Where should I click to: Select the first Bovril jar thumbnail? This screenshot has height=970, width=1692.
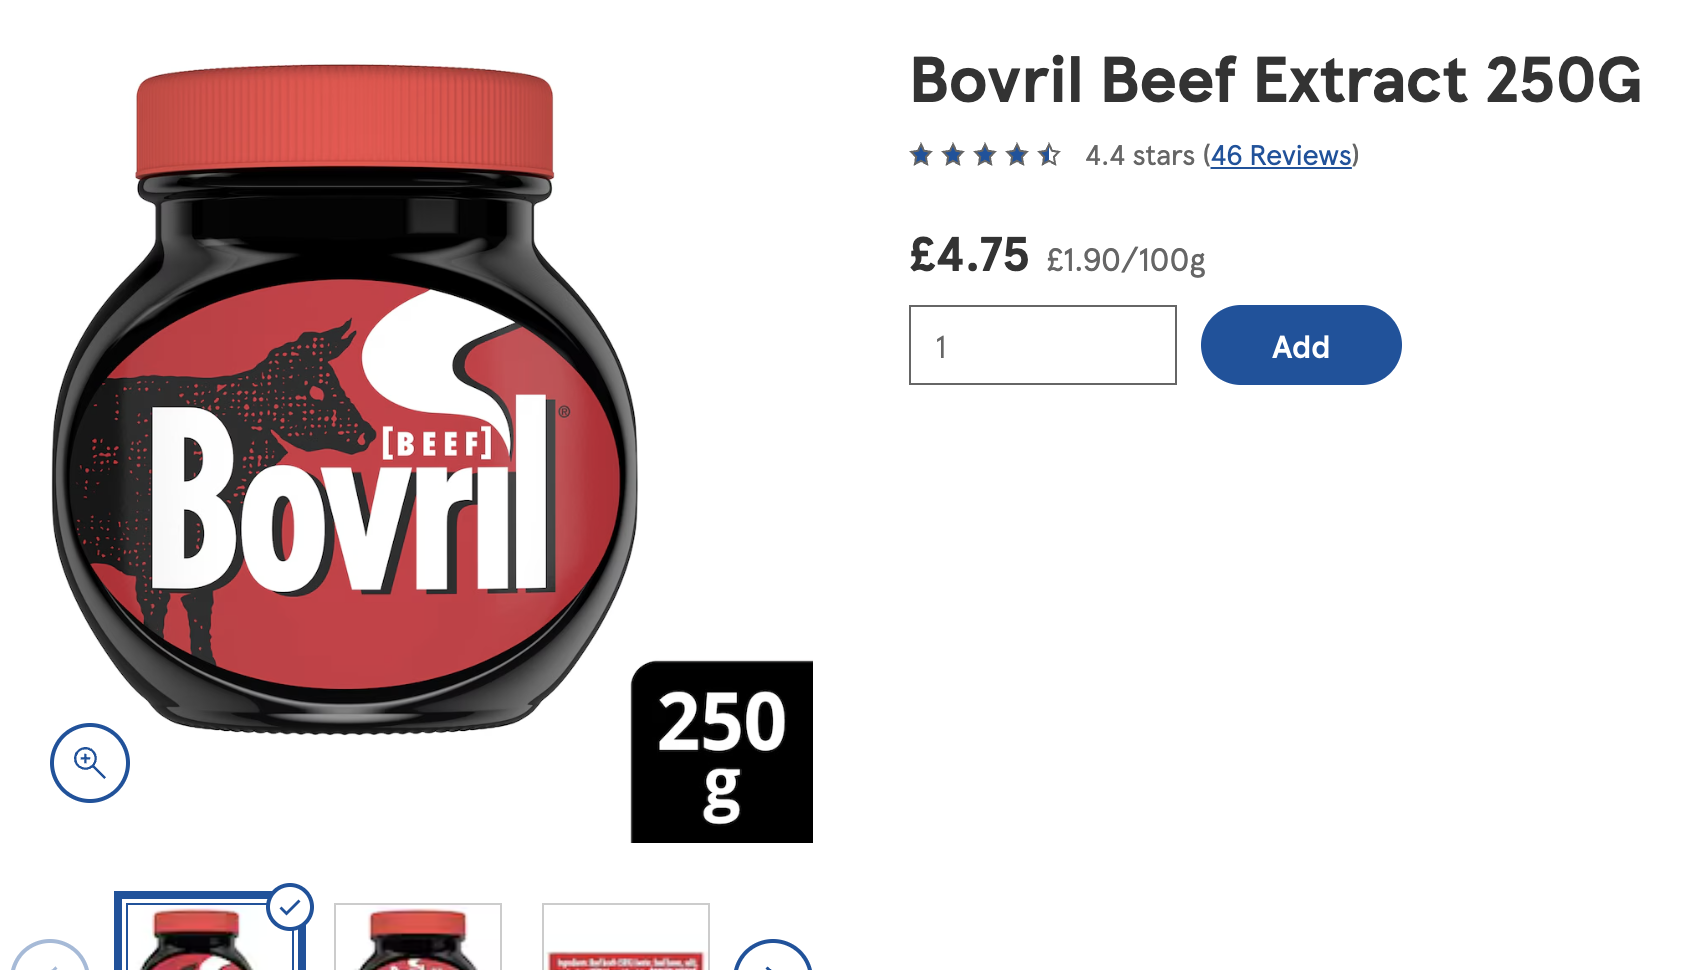point(209,933)
